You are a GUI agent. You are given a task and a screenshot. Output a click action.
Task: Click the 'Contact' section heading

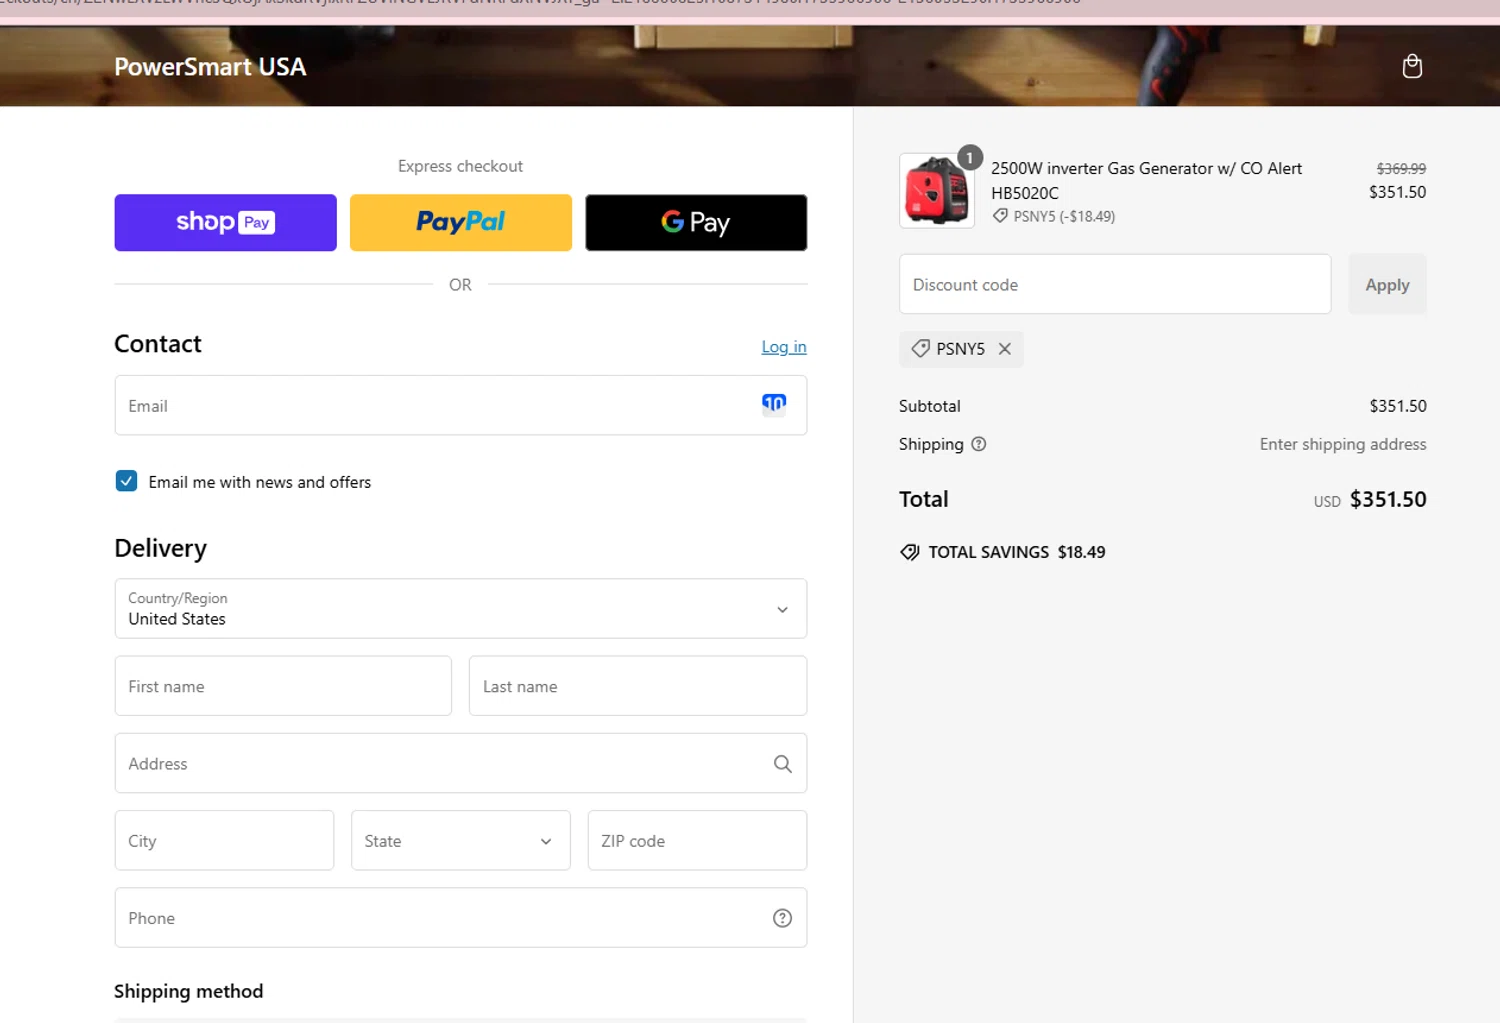click(158, 344)
